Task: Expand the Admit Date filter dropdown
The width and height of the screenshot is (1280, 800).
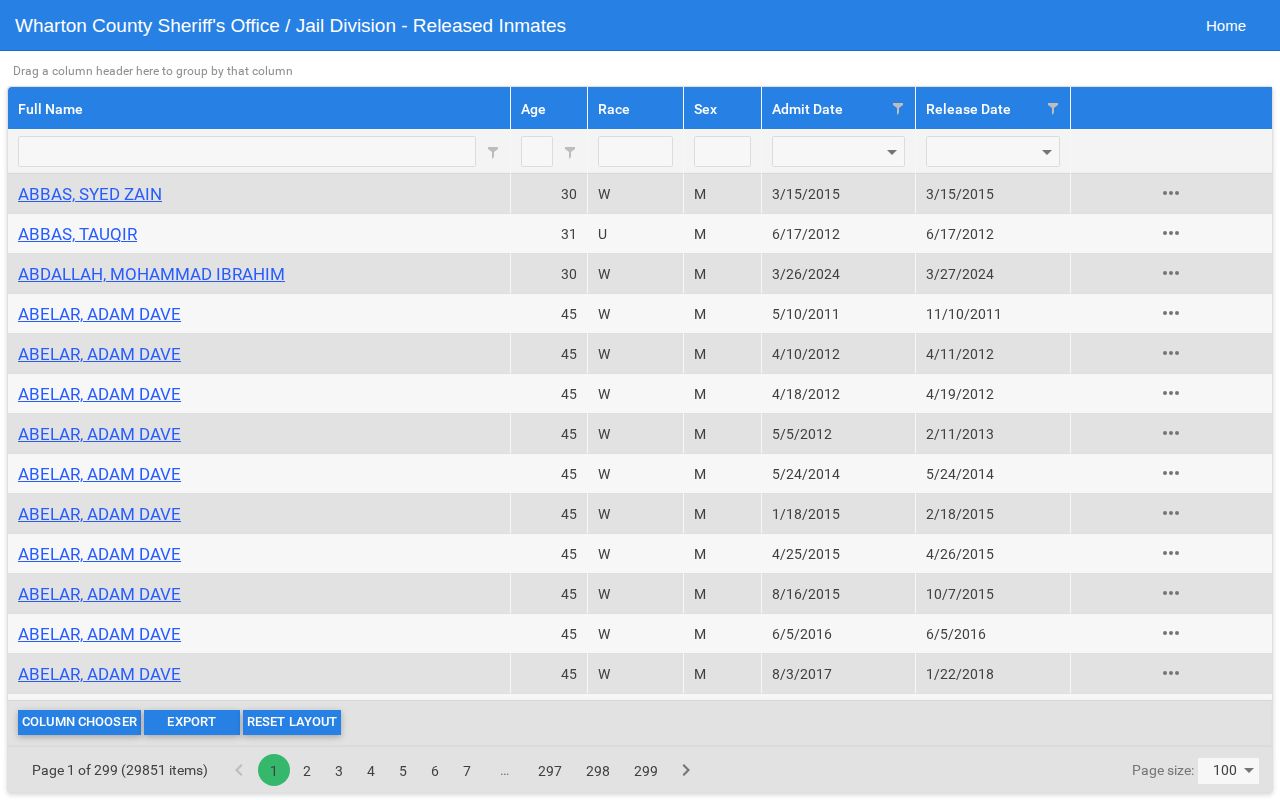Action: pyautogui.click(x=891, y=152)
